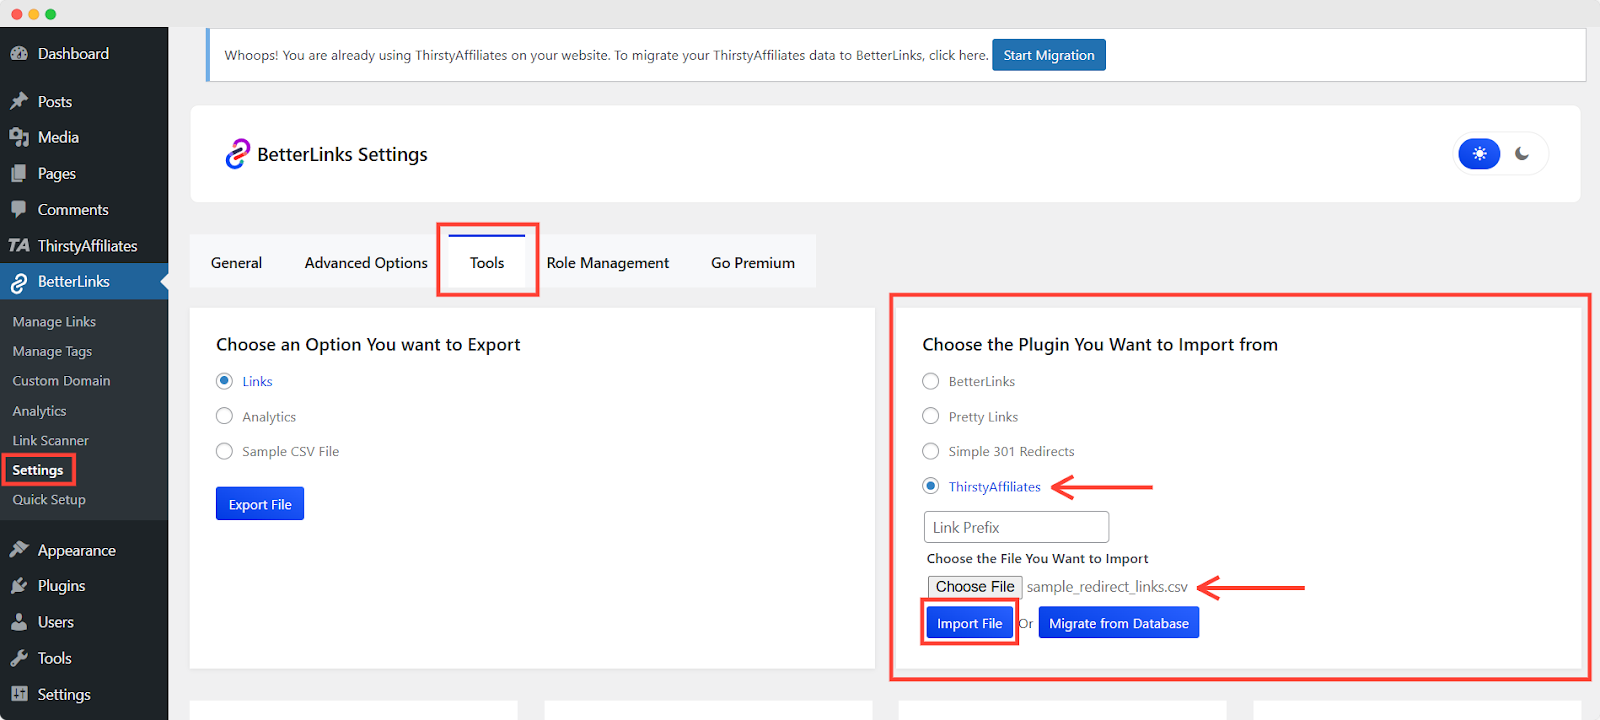Switch to dark mode moon icon
Viewport: 1600px width, 720px height.
(1522, 154)
